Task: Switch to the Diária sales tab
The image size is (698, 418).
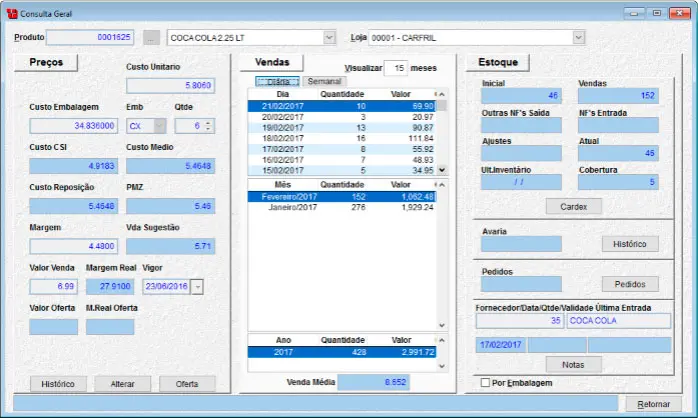Action: [278, 81]
